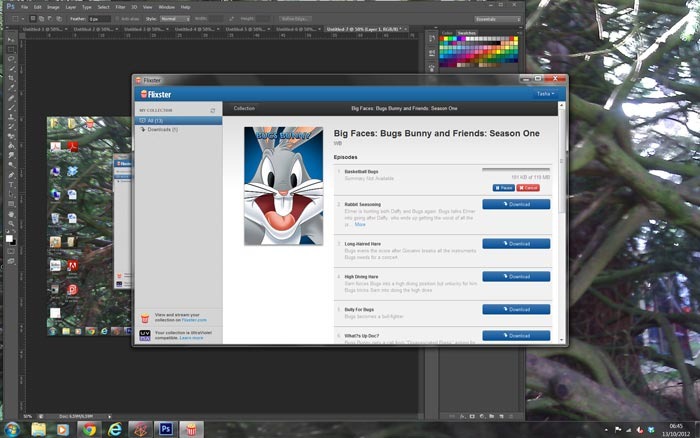Select the History Brush tool
Image resolution: width=700 pixels, height=438 pixels.
11,127
